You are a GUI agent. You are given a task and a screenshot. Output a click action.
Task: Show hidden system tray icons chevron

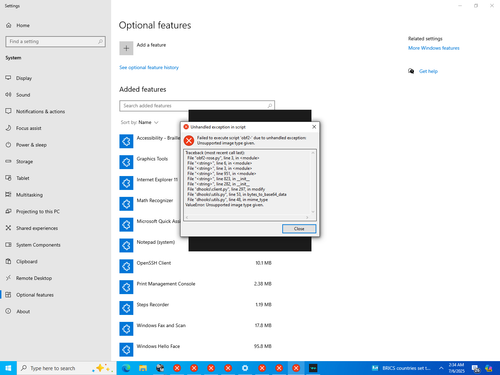point(441,368)
